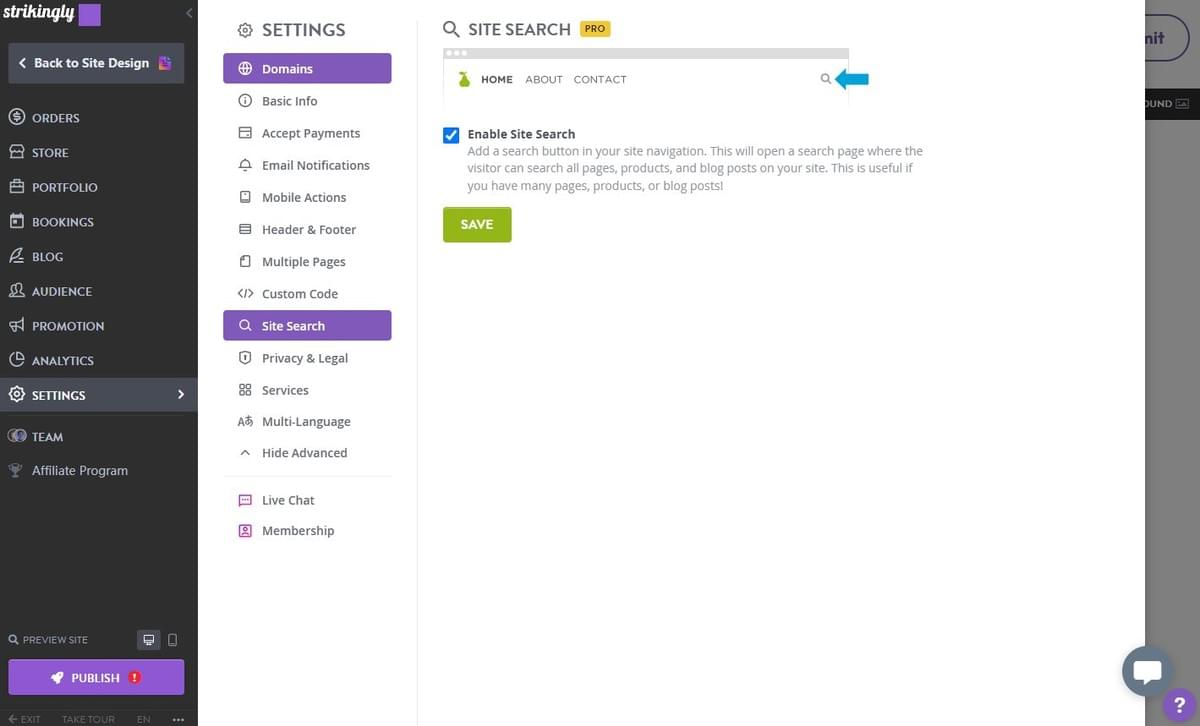
Task: Open the Affiliate Program link
Action: tap(80, 470)
